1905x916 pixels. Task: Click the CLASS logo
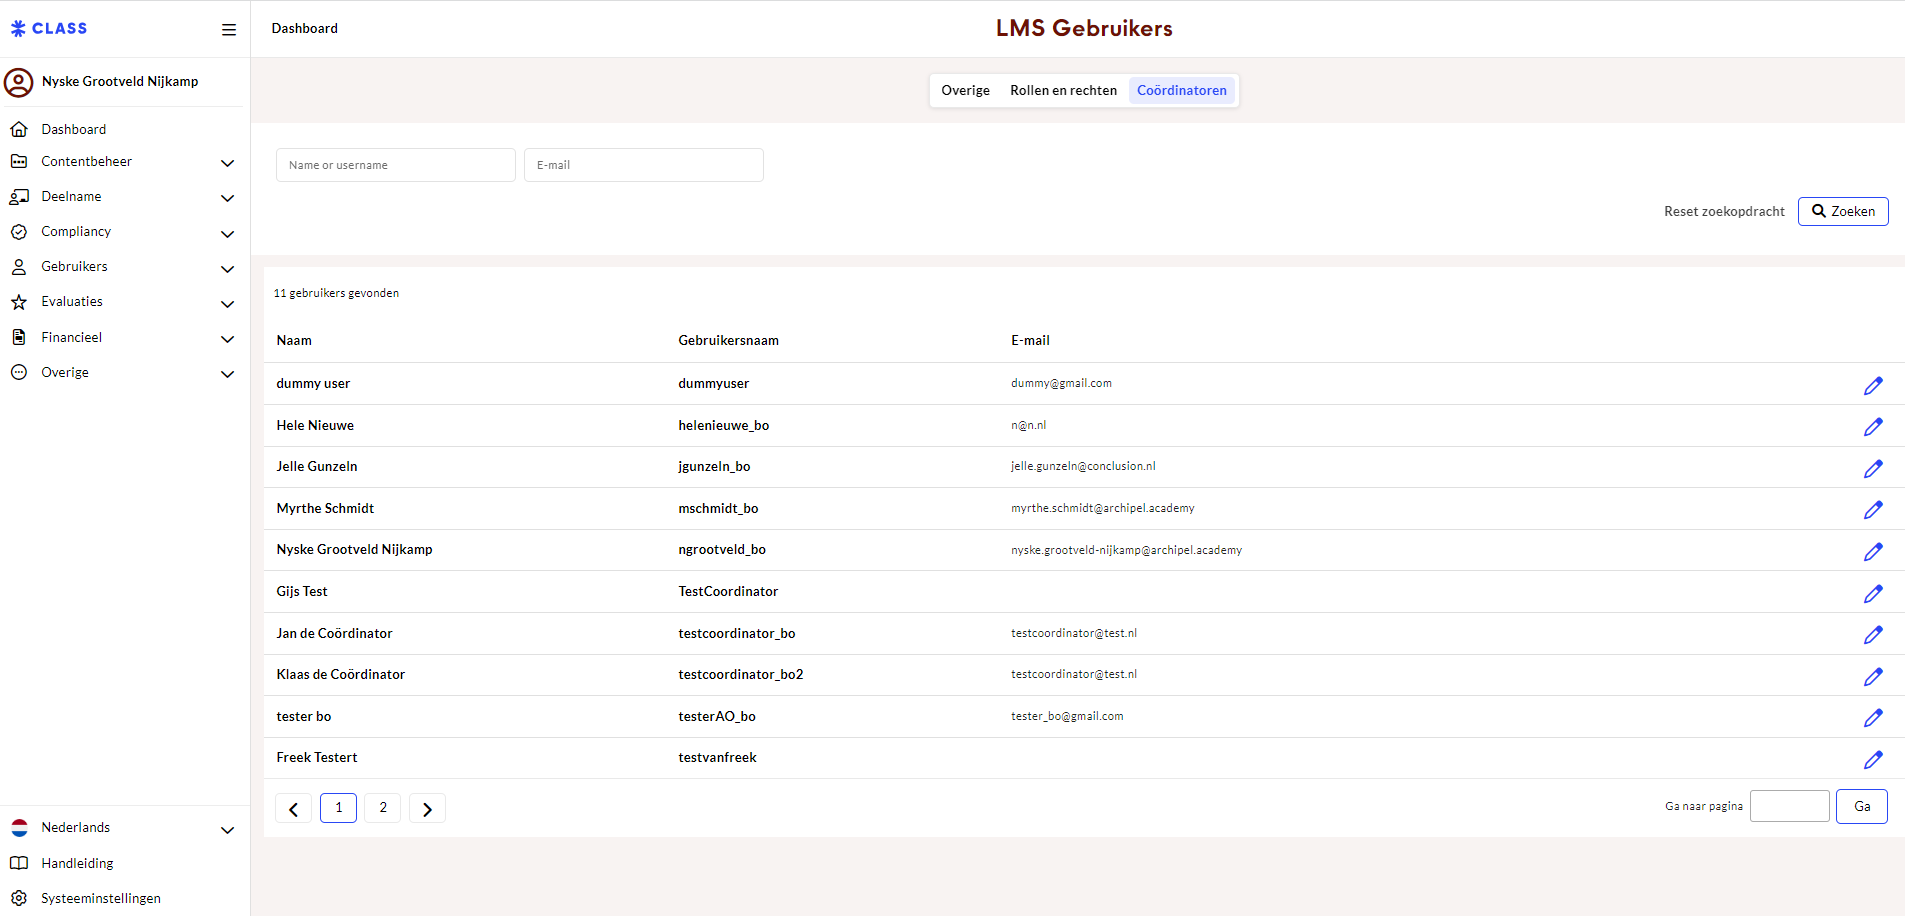point(49,29)
